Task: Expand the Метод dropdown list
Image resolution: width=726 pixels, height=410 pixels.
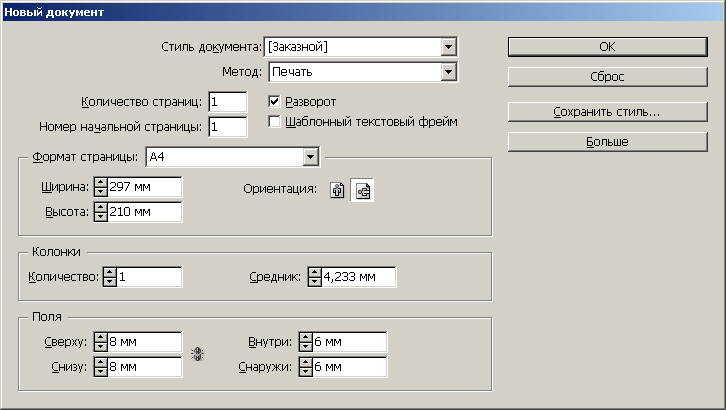Action: 449,72
